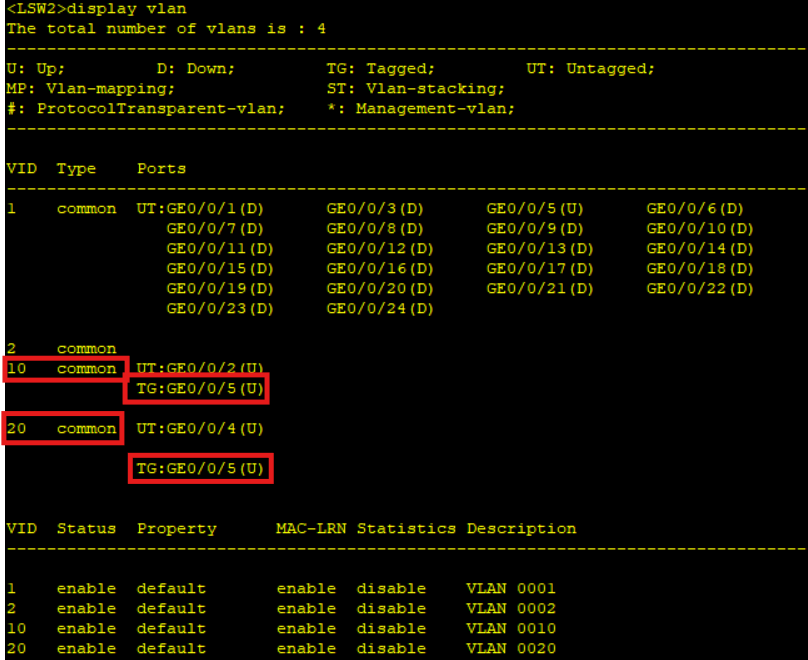Click the "UT: Untagged;" legend entry

[591, 69]
